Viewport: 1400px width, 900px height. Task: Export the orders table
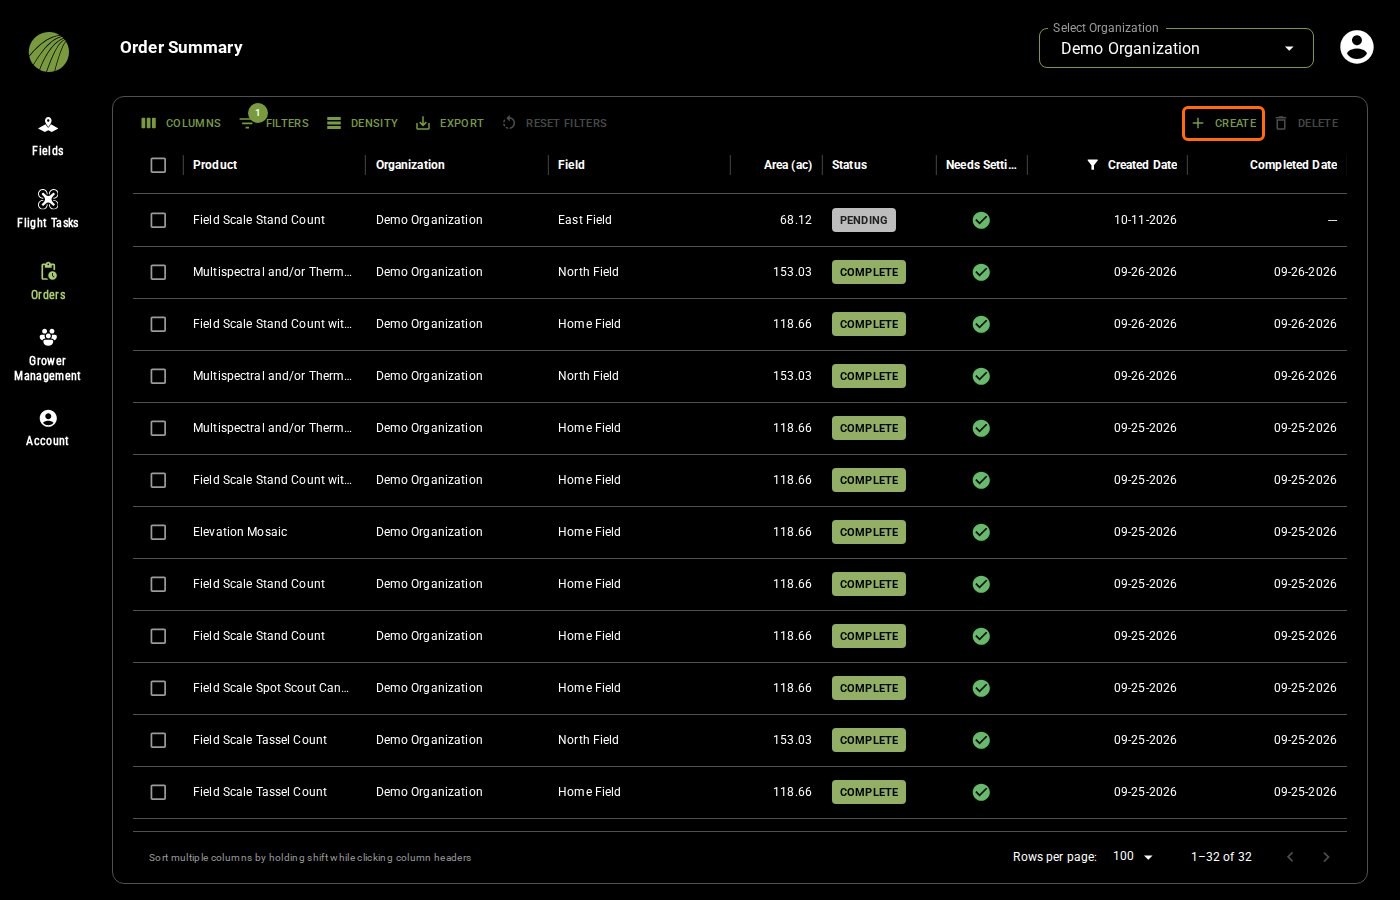[450, 123]
